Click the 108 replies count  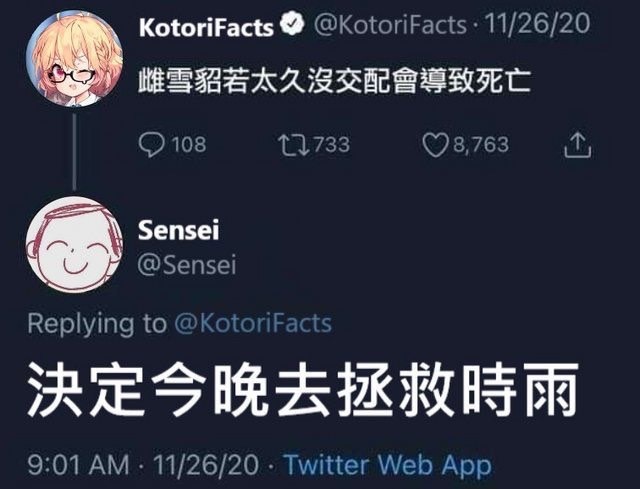click(189, 144)
